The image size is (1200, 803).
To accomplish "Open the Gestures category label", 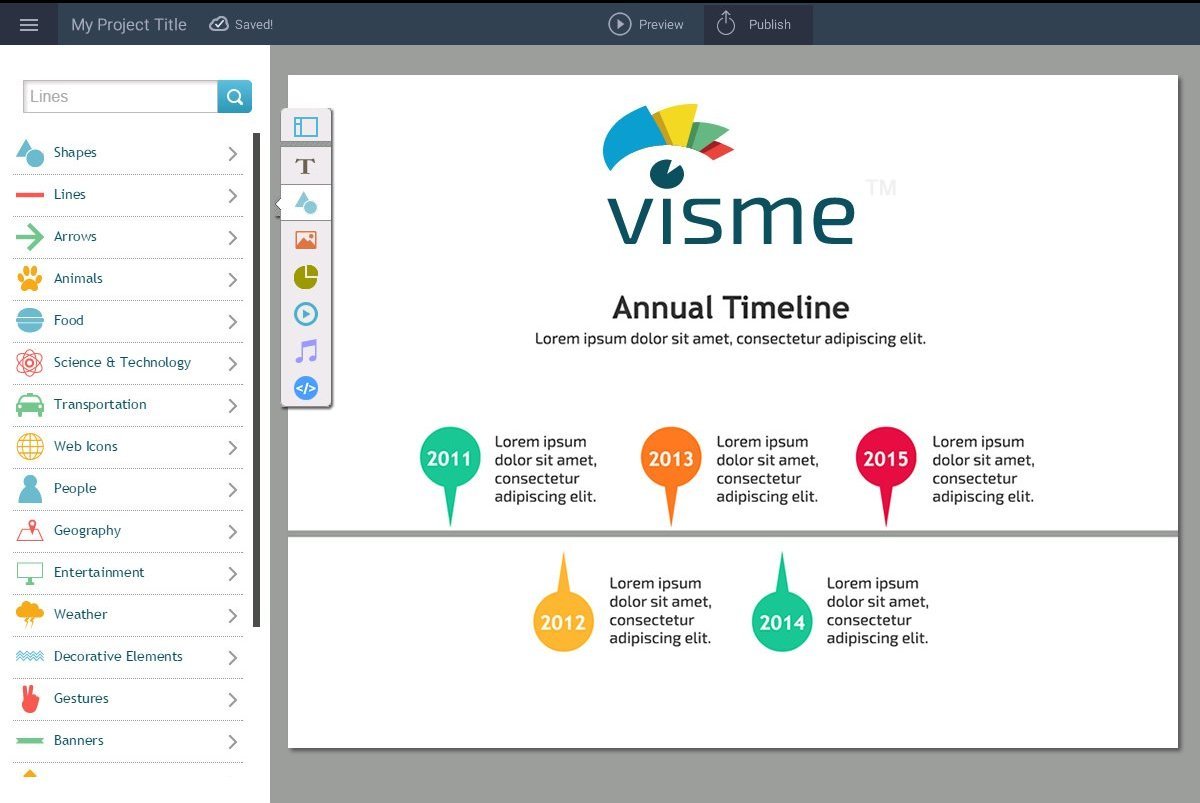I will tap(81, 698).
